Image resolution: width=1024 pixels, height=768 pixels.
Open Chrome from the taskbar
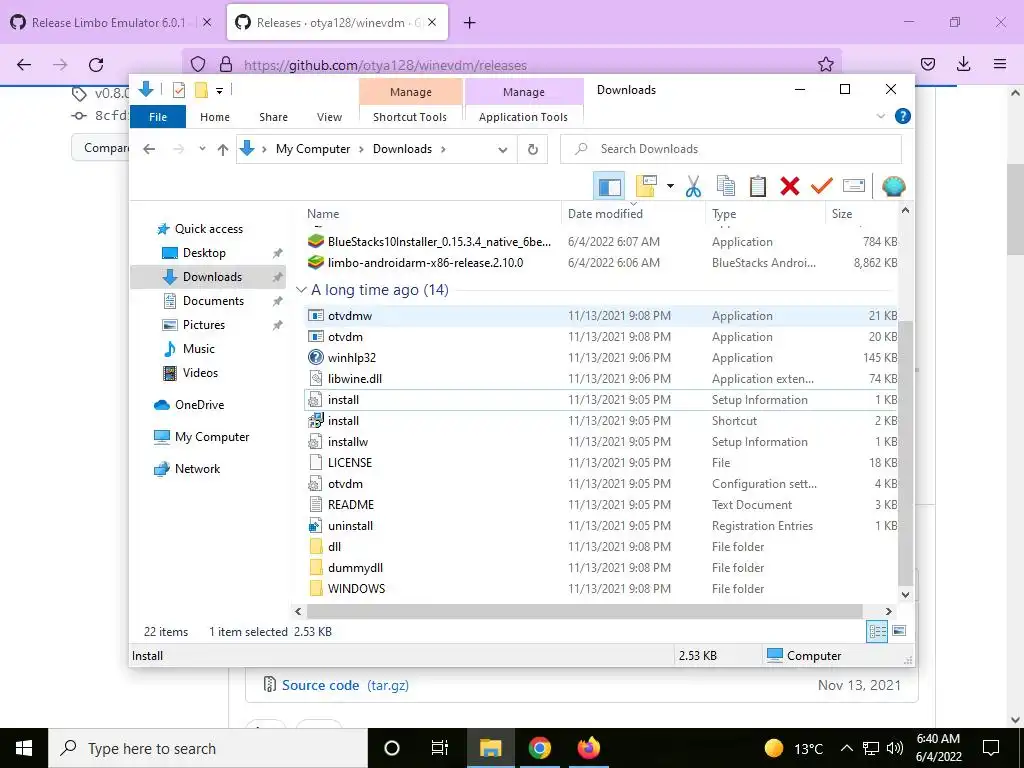coord(539,748)
